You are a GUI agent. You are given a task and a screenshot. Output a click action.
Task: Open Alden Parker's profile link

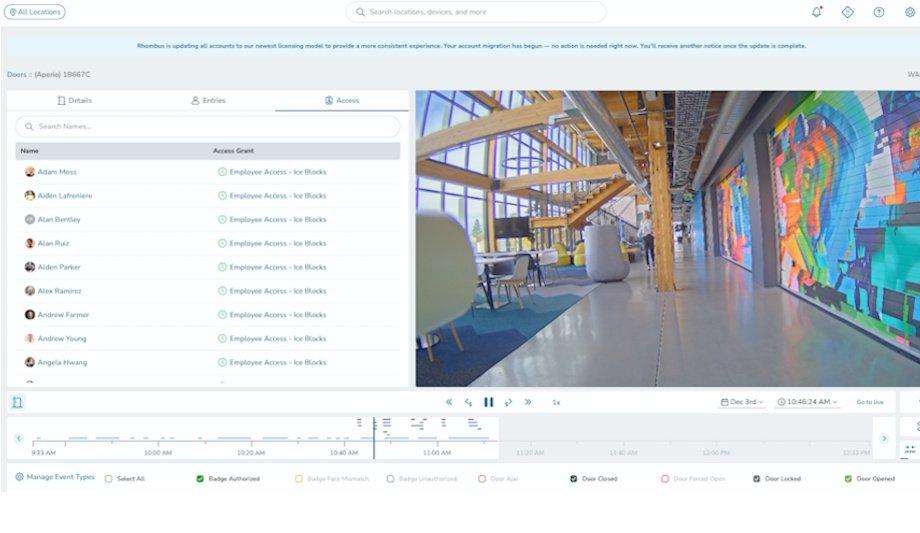tap(59, 267)
